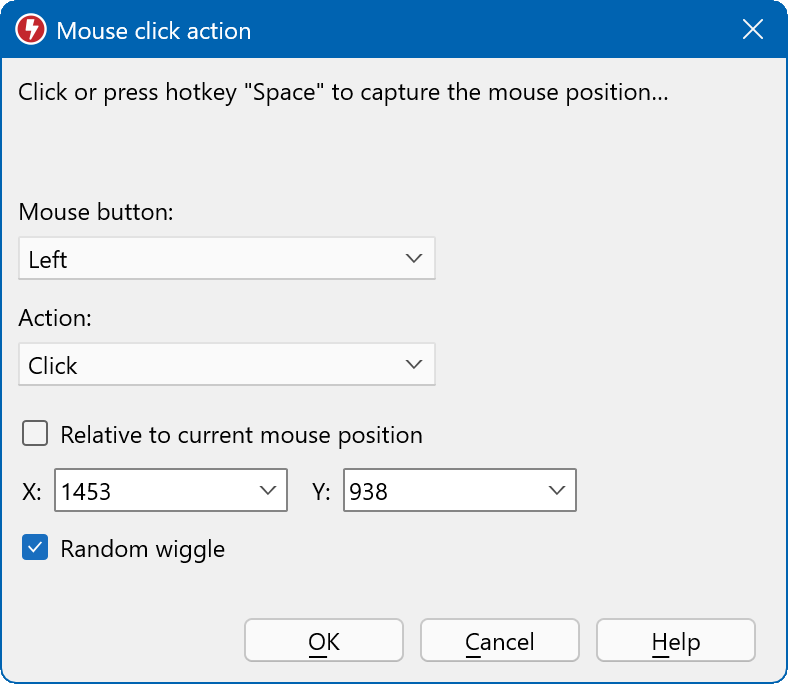Screen dimensions: 788x684
Task: Click the "Relative to current mouse position" label
Action: click(241, 435)
